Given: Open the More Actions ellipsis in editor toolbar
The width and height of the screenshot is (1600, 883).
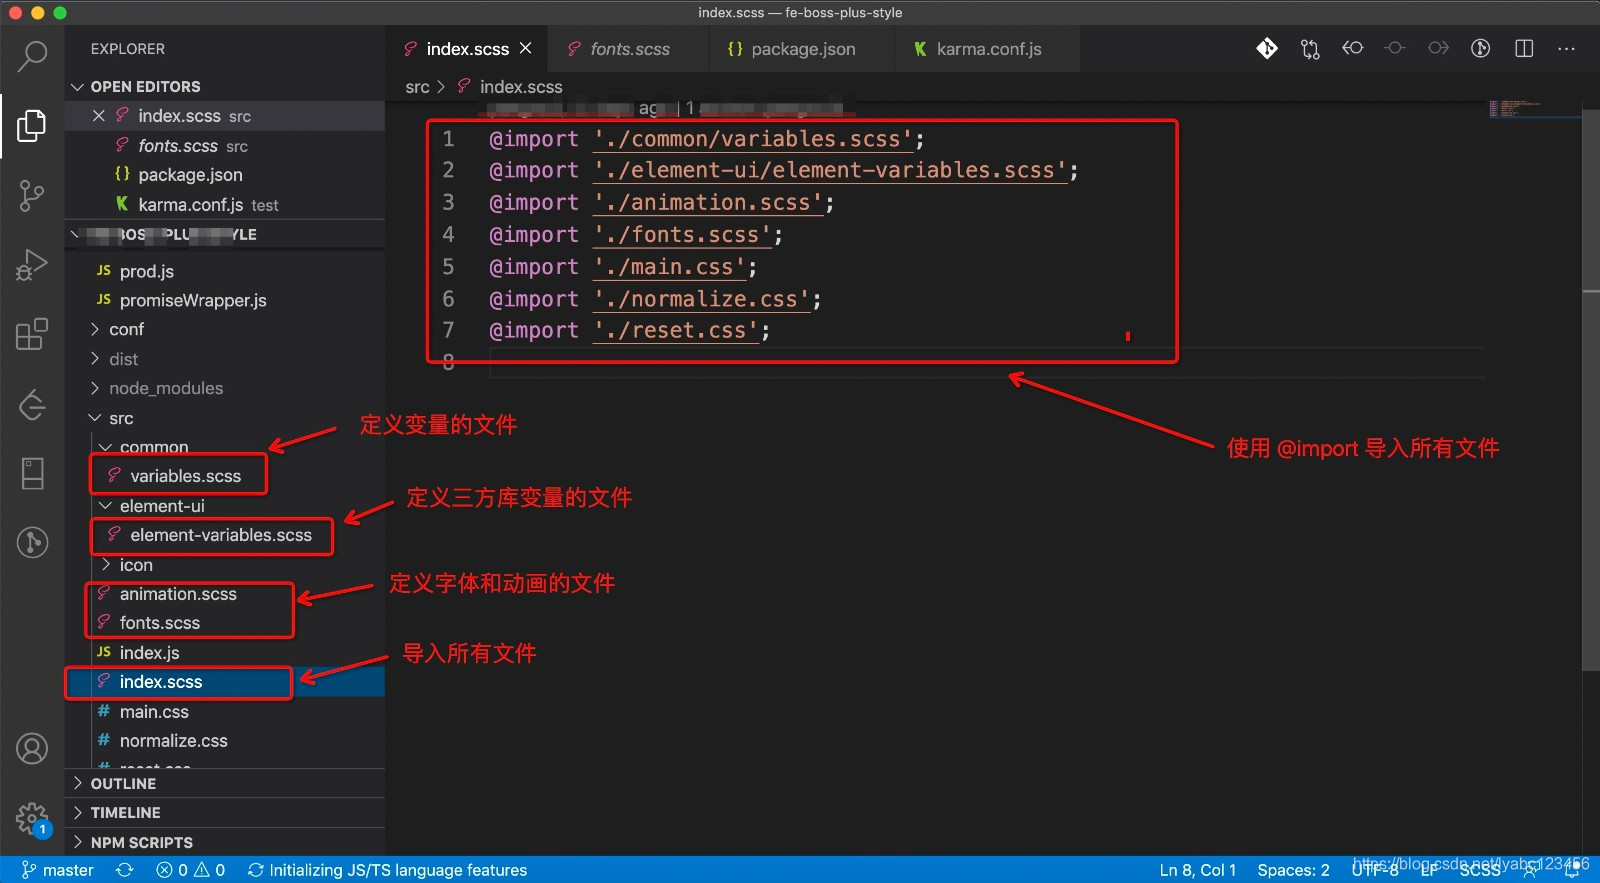Looking at the screenshot, I should tap(1567, 48).
